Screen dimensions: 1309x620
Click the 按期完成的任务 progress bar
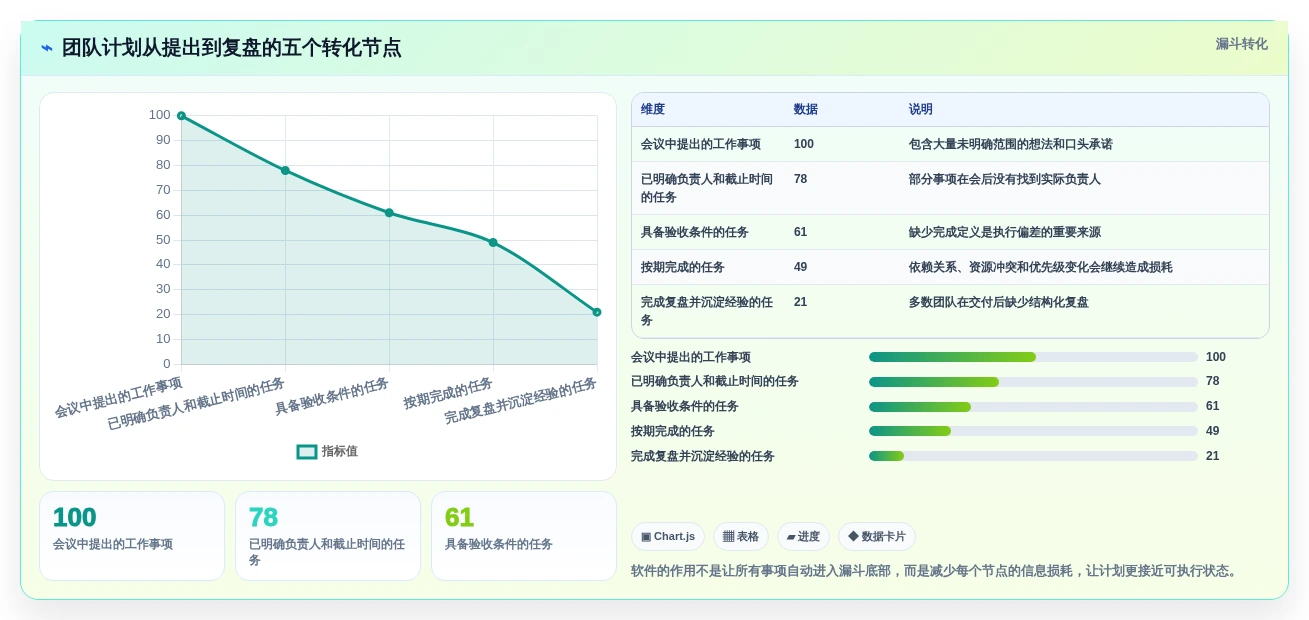pos(1033,431)
